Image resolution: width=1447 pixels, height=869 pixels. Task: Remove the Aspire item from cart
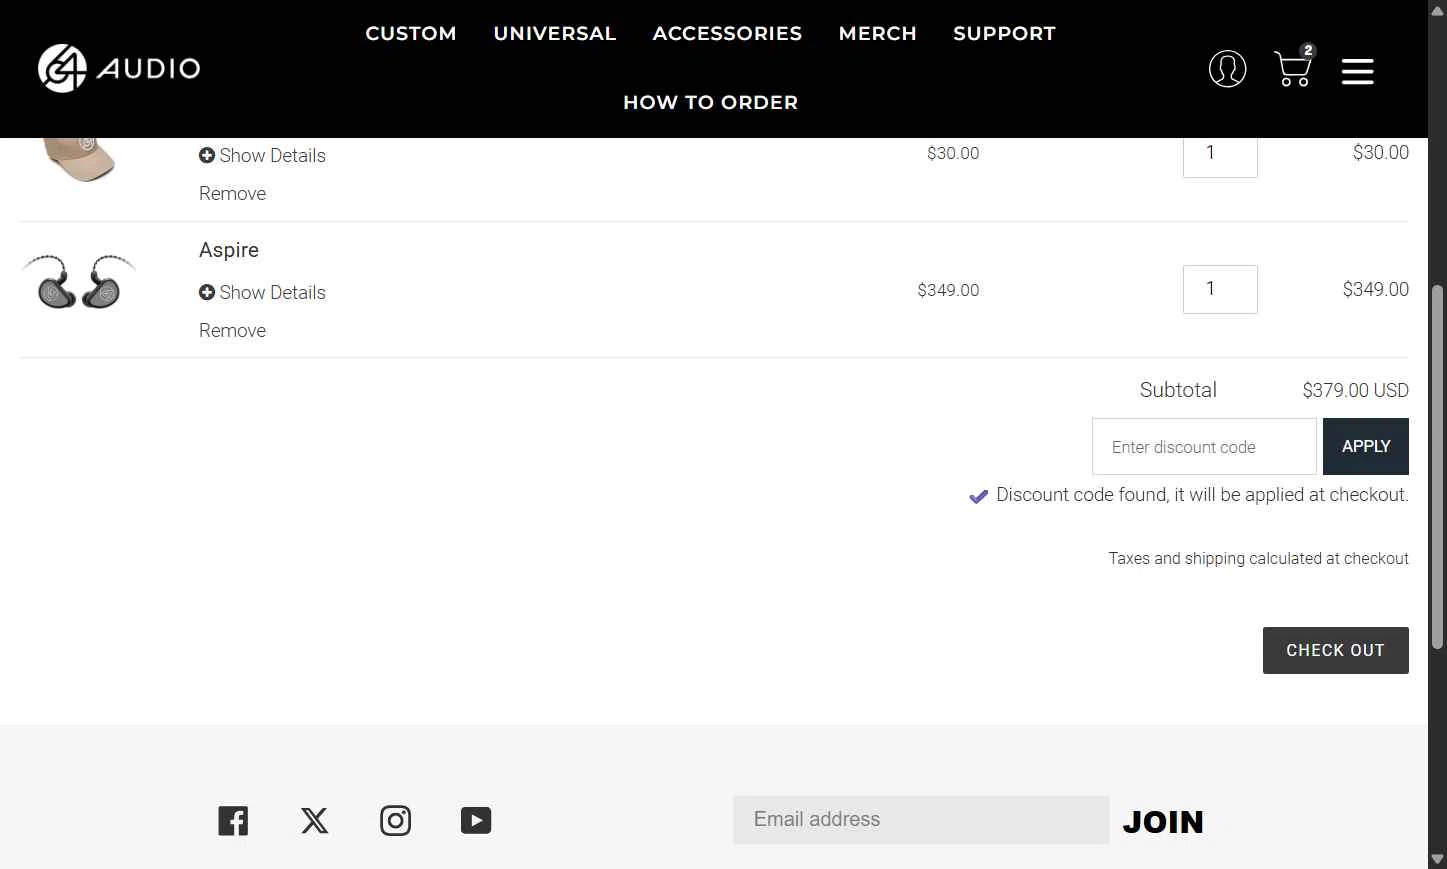[232, 330]
